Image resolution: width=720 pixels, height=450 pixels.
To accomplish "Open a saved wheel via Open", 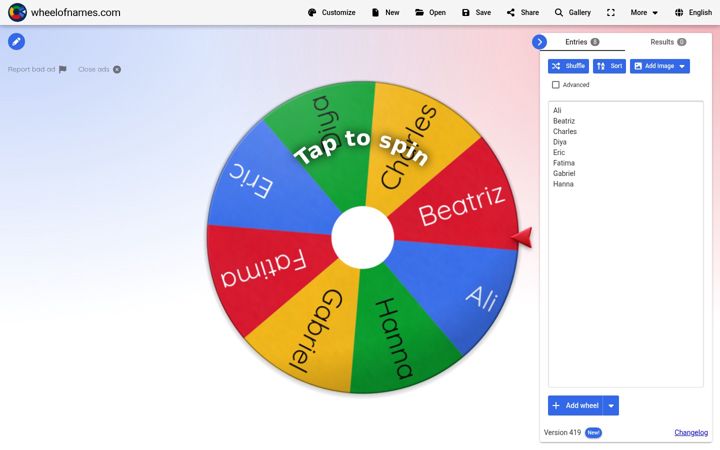I will 430,12.
